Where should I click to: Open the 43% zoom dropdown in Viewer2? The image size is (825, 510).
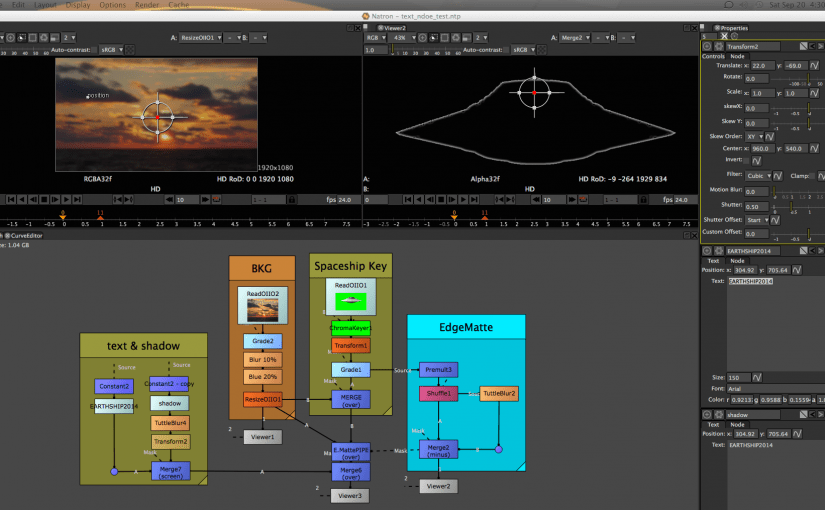point(404,38)
